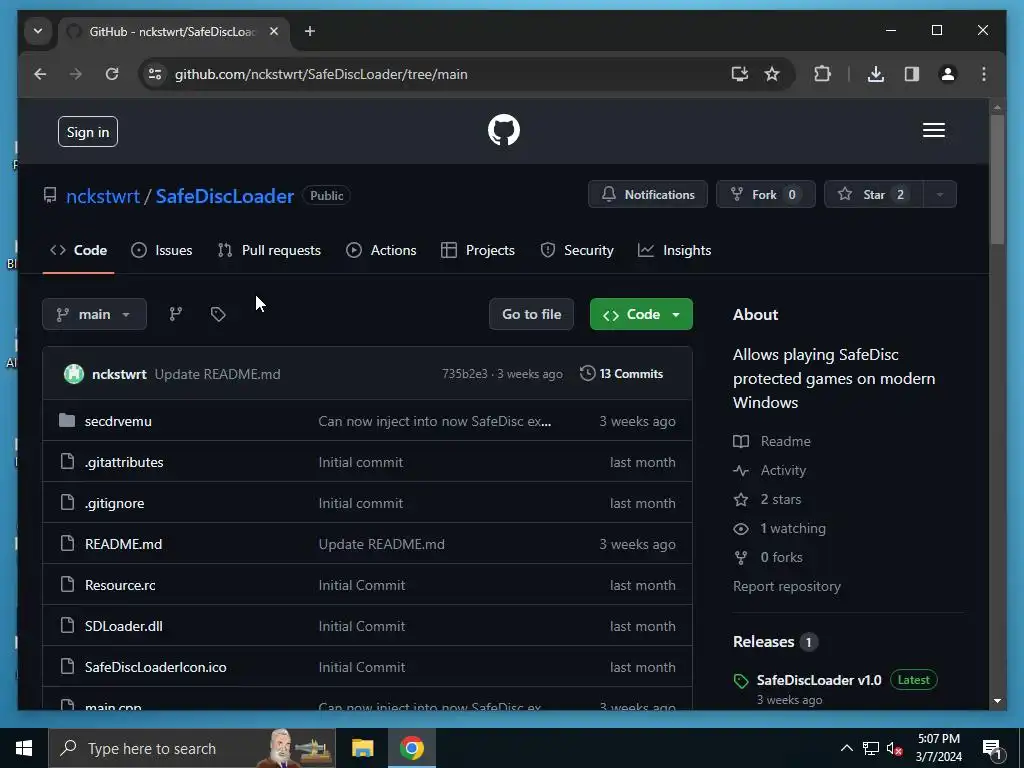Screen dimensions: 1024x768
Task: Open the SDLoader.dll file
Action: click(x=123, y=626)
